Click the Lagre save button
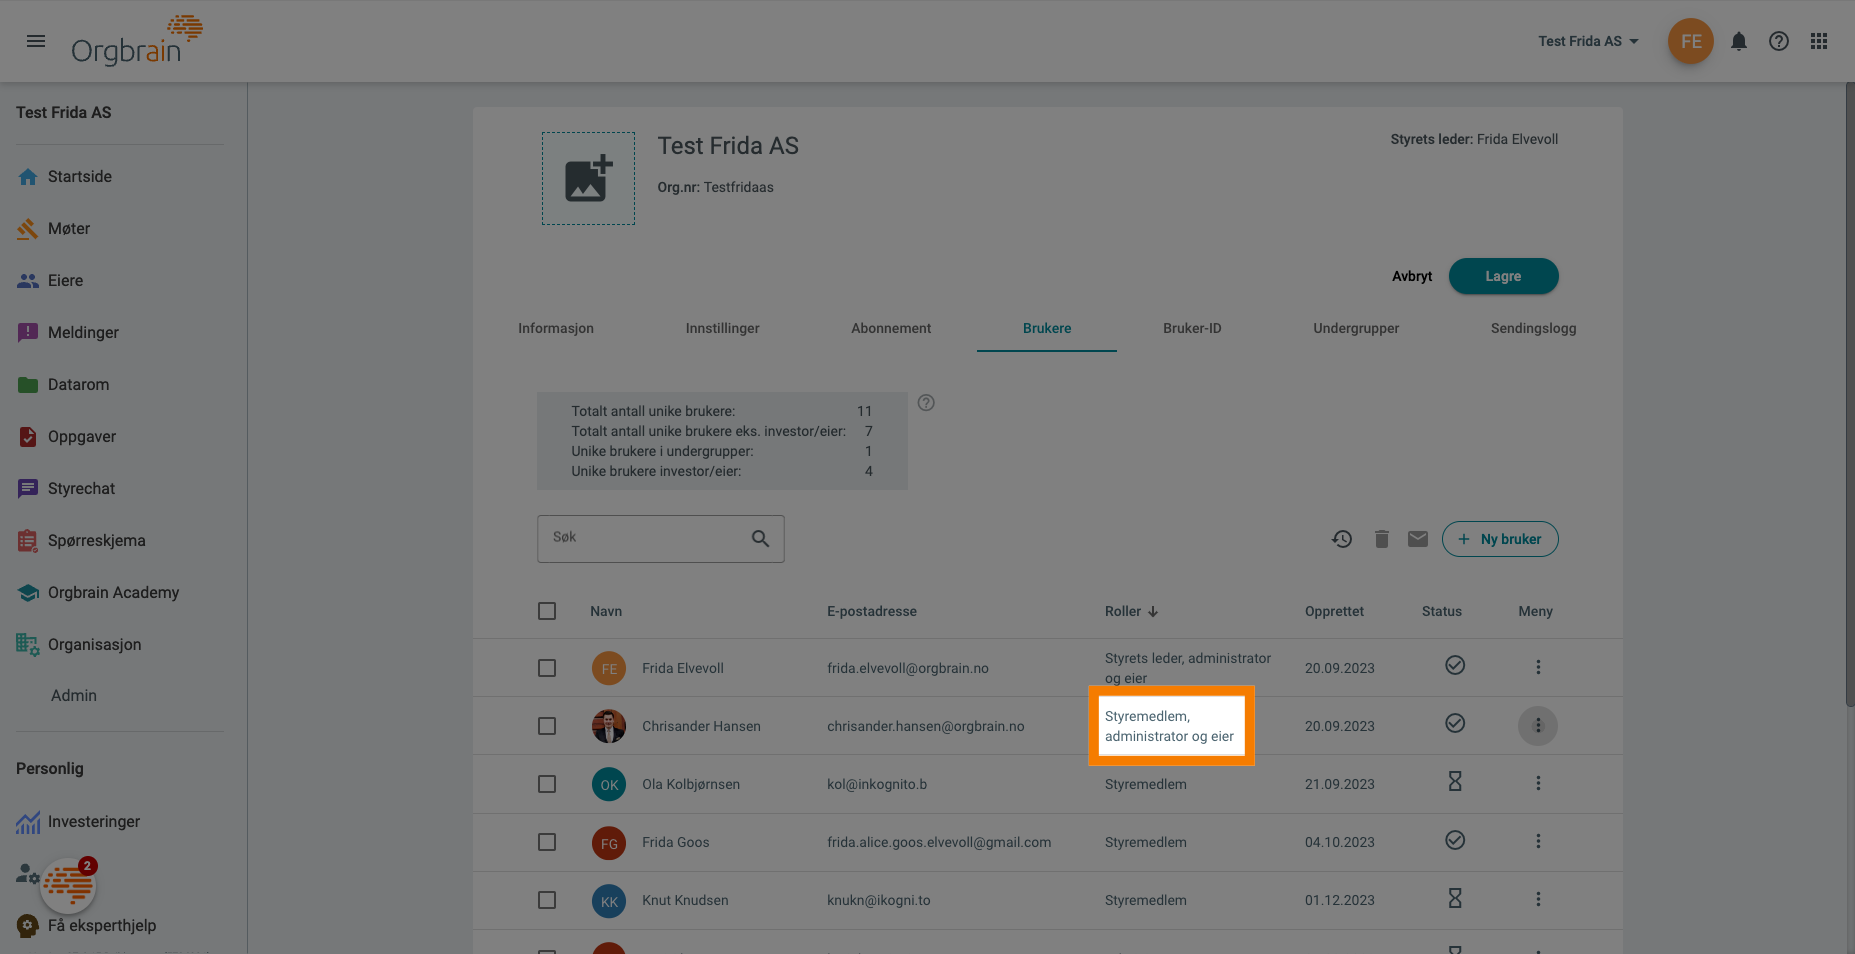1855x954 pixels. click(1503, 276)
